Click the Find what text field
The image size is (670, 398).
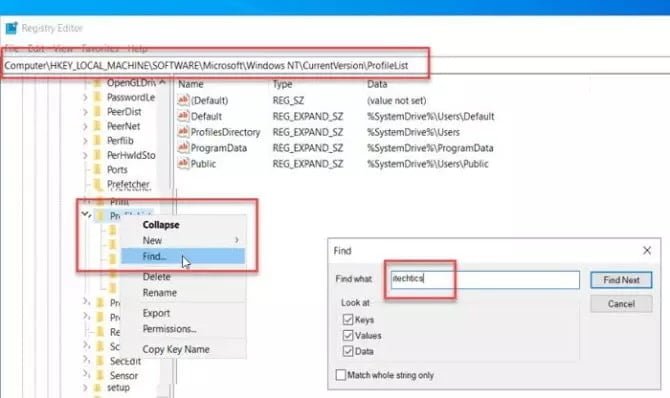485,279
